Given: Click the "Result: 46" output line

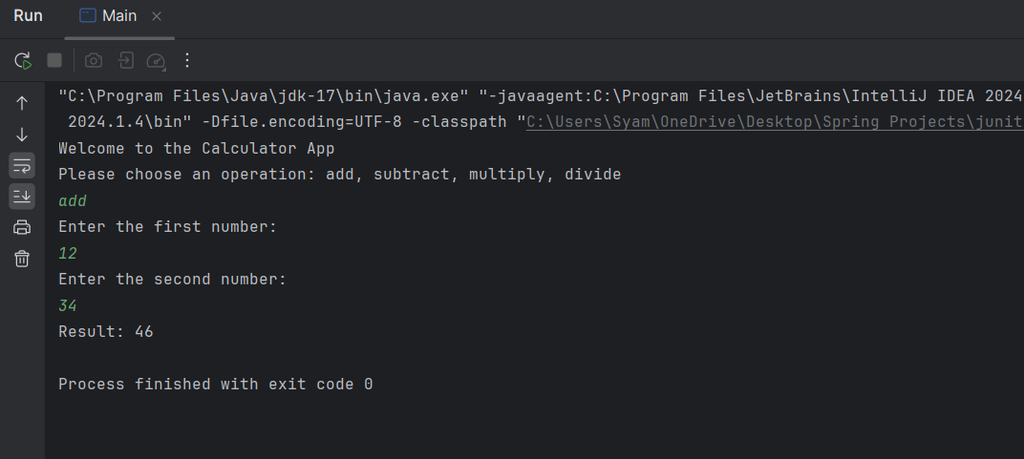Looking at the screenshot, I should point(106,332).
